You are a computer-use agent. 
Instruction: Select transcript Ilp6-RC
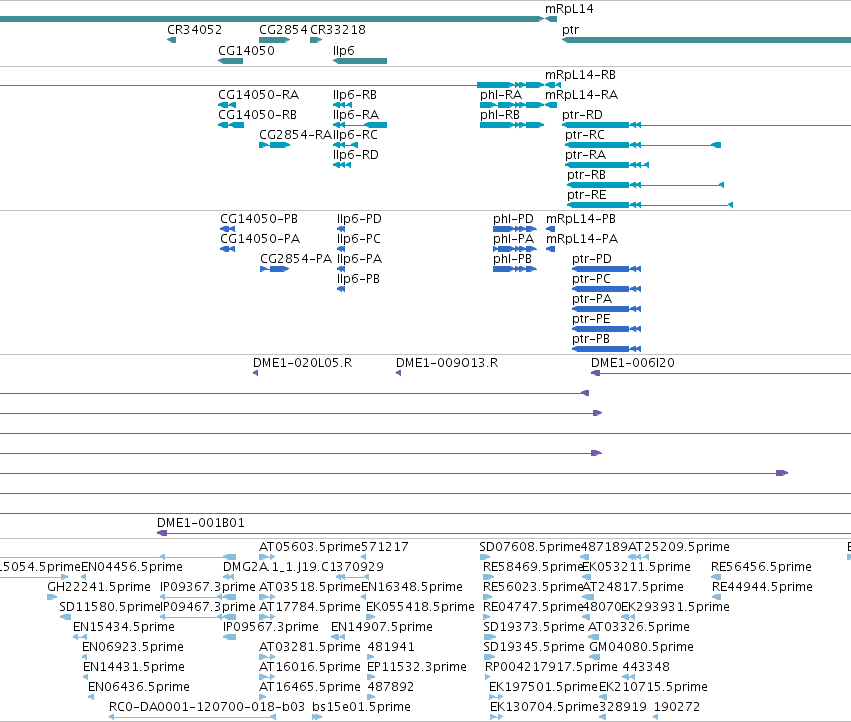coord(345,145)
